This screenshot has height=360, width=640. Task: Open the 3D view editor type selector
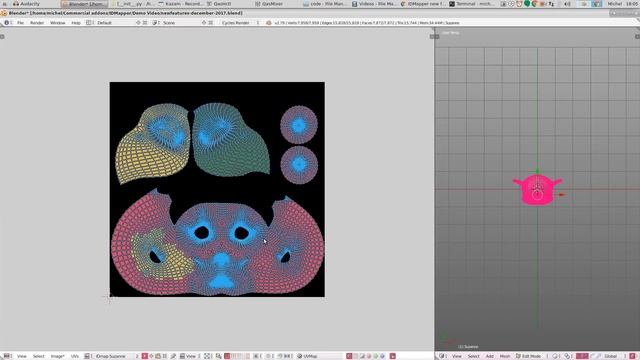[443, 356]
